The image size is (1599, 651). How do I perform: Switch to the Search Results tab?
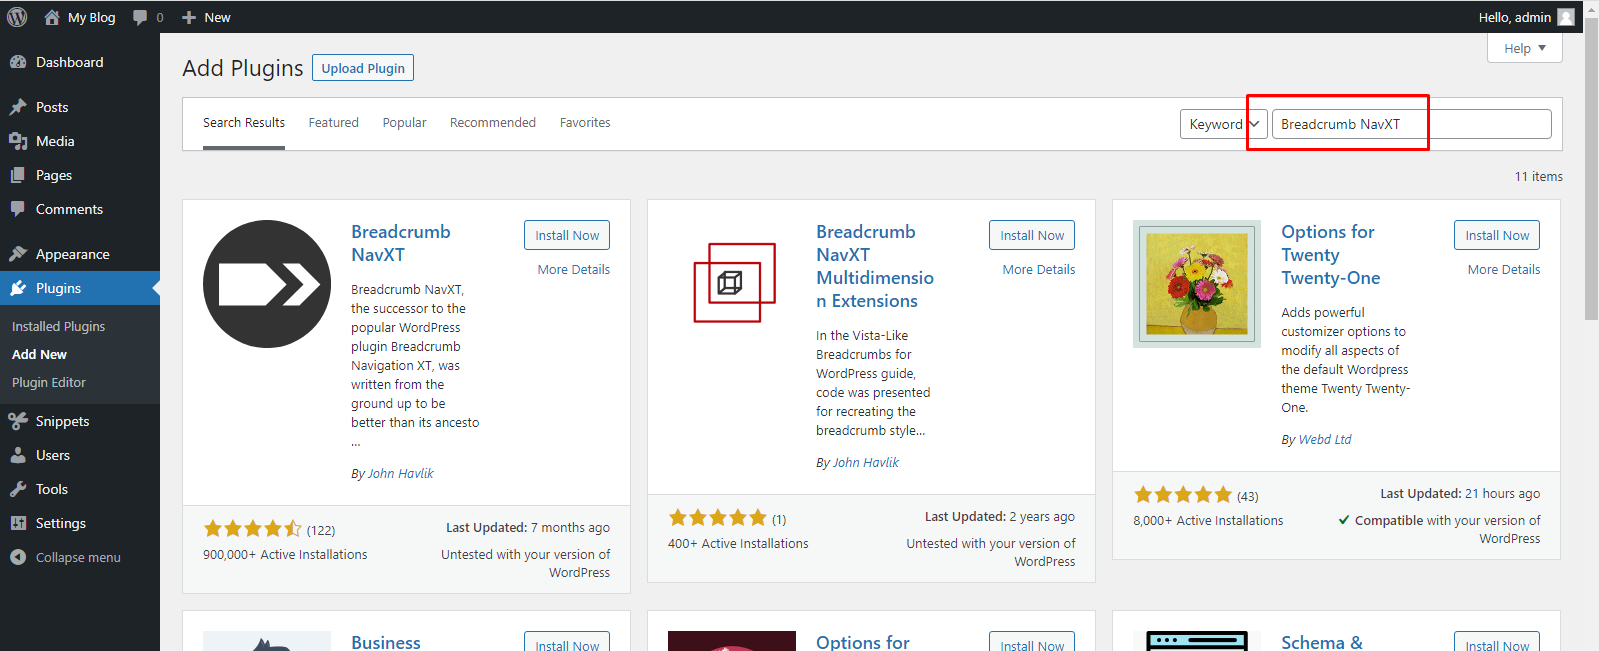click(244, 123)
